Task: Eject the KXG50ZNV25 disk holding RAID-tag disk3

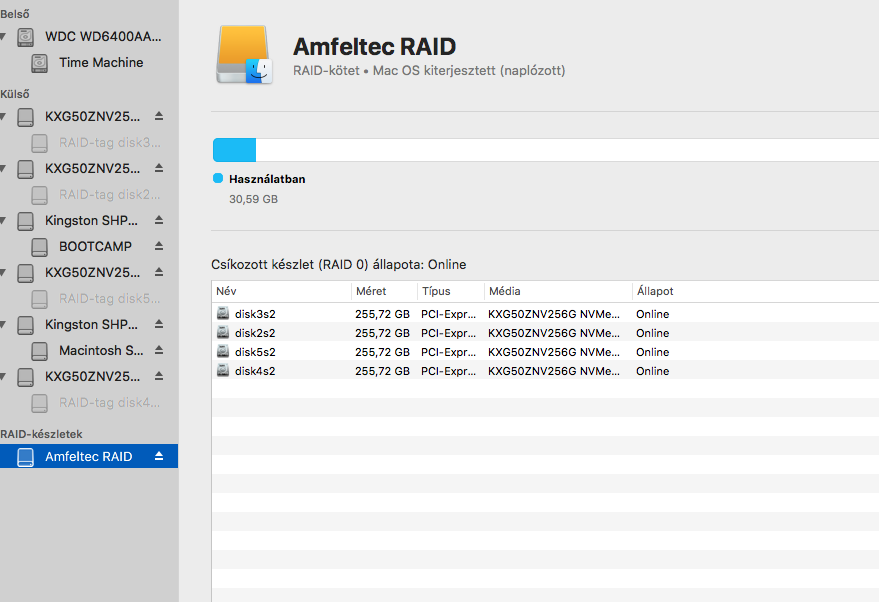Action: (x=159, y=116)
